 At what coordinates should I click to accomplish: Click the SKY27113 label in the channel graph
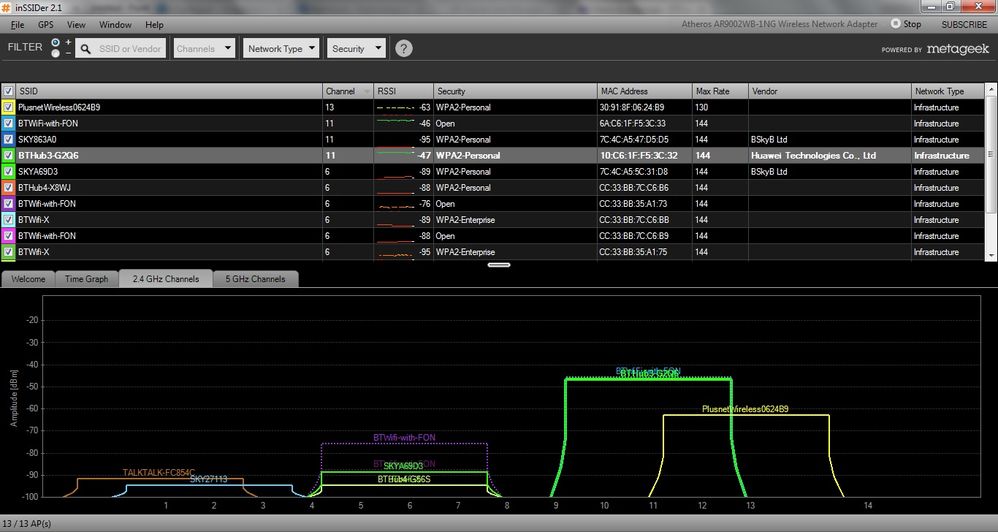[208, 479]
